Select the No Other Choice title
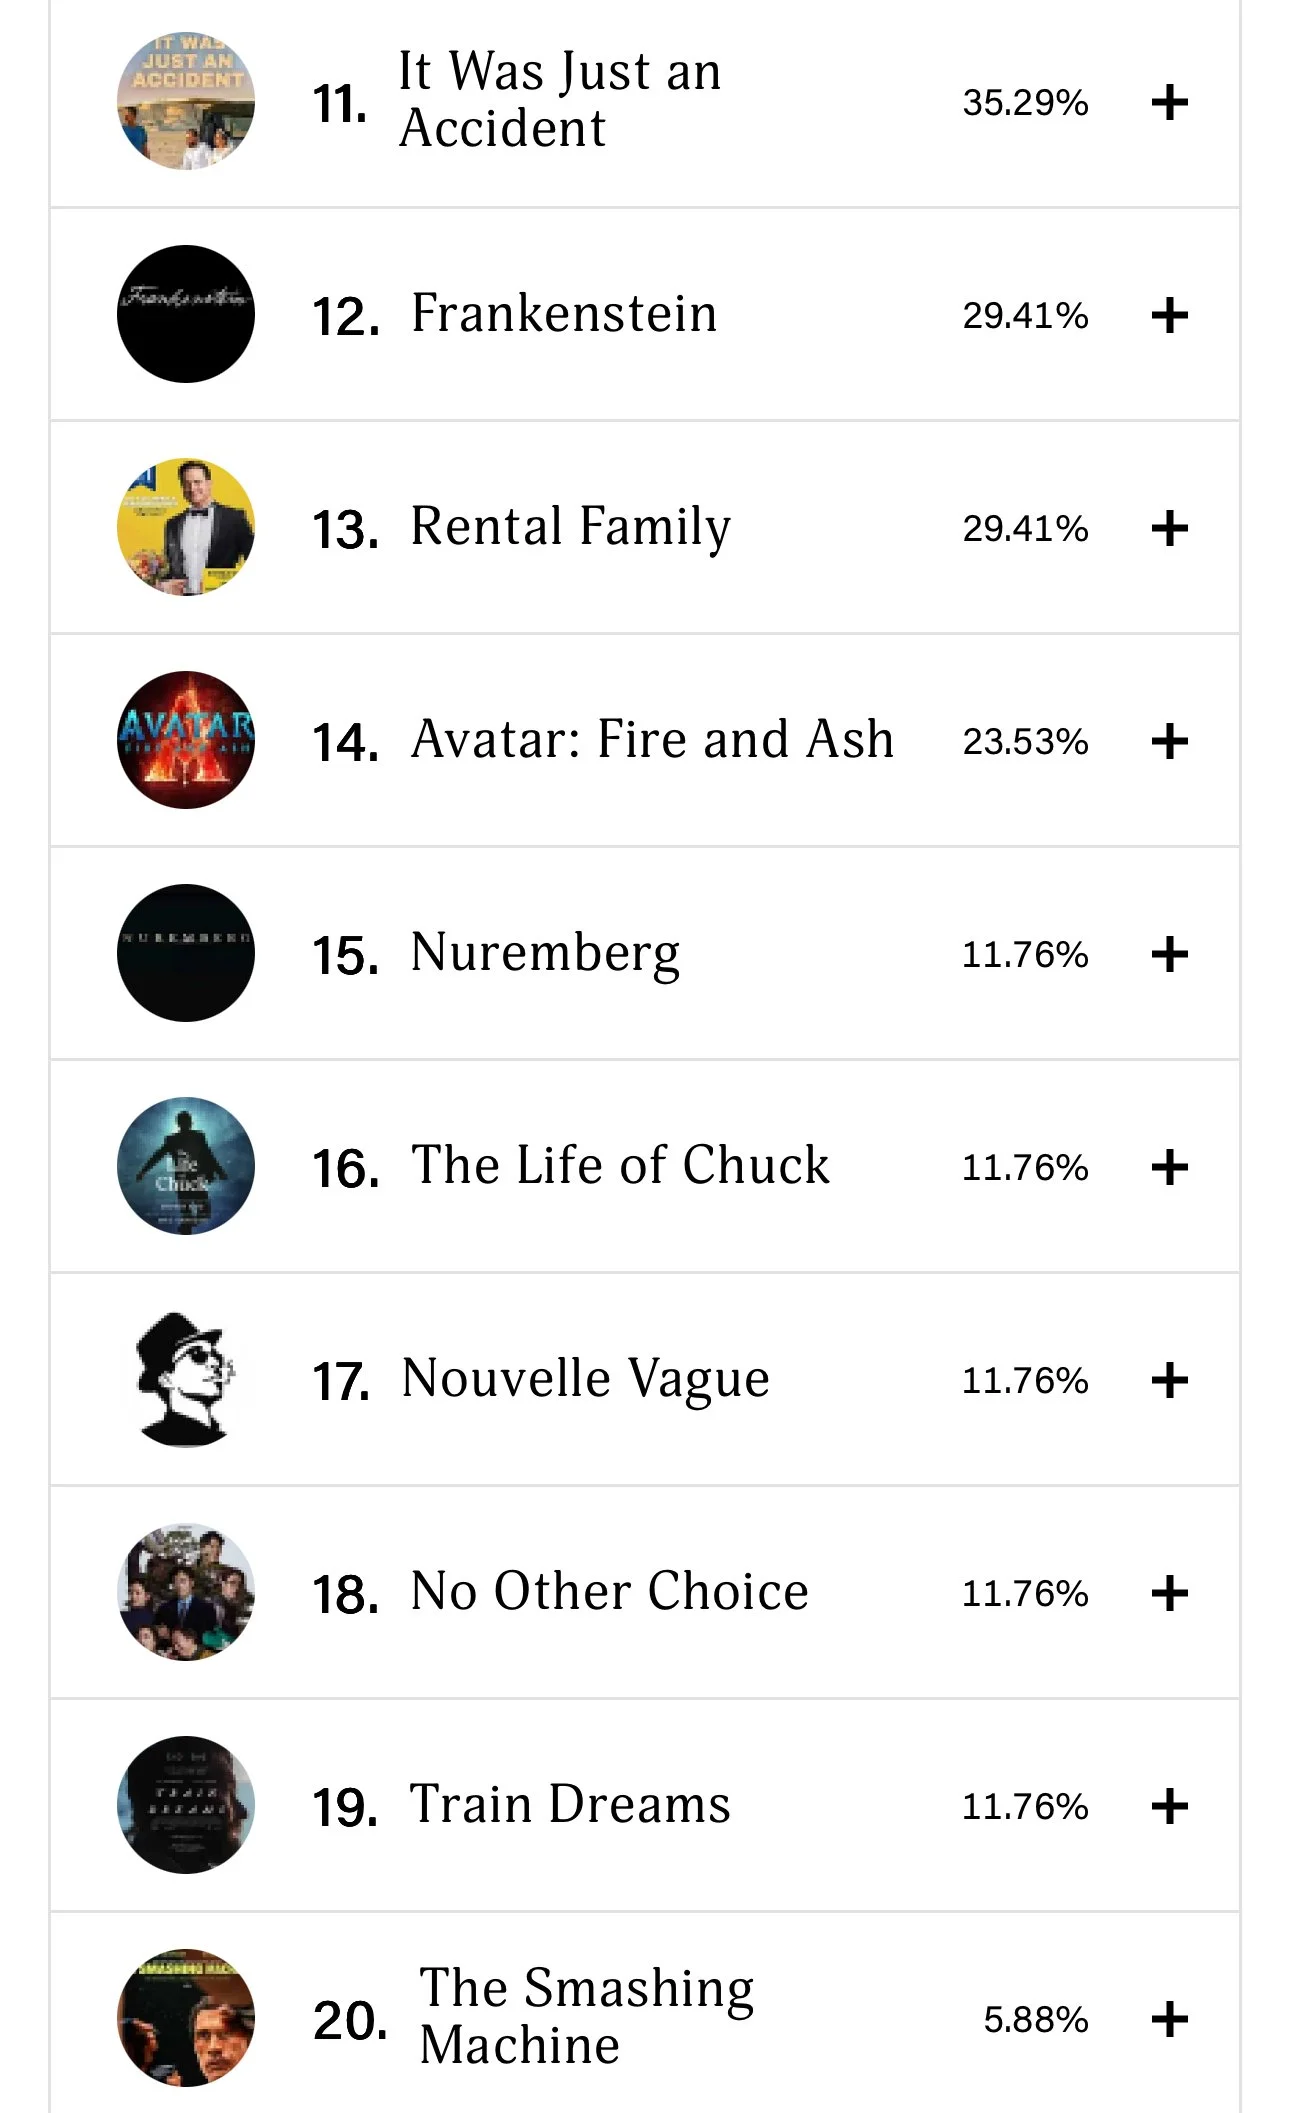1290x2113 pixels. 609,1591
